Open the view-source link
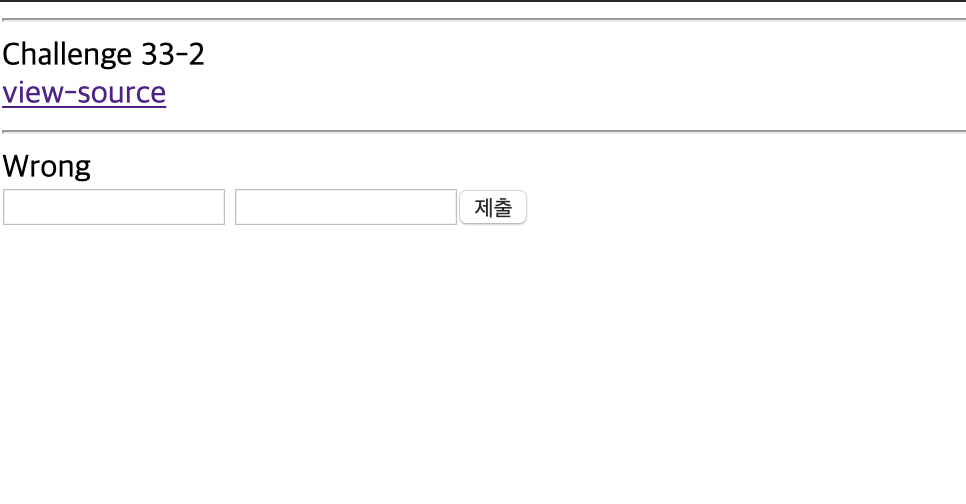The width and height of the screenshot is (966, 504). click(84, 92)
